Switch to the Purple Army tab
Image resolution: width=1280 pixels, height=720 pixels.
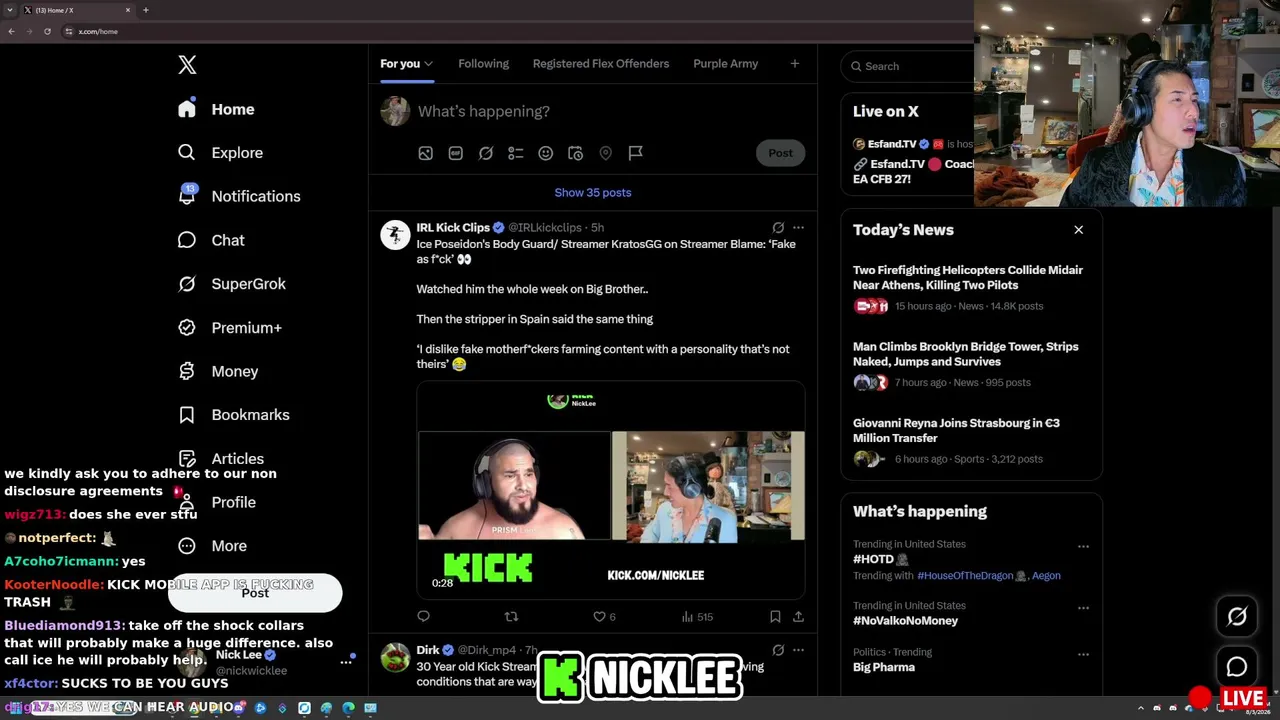[725, 64]
